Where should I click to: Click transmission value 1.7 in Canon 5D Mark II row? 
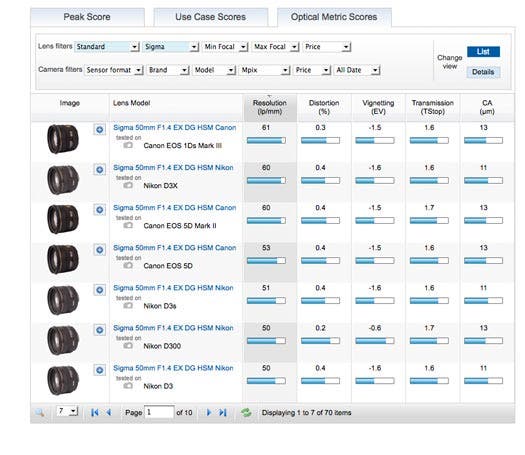[429, 208]
